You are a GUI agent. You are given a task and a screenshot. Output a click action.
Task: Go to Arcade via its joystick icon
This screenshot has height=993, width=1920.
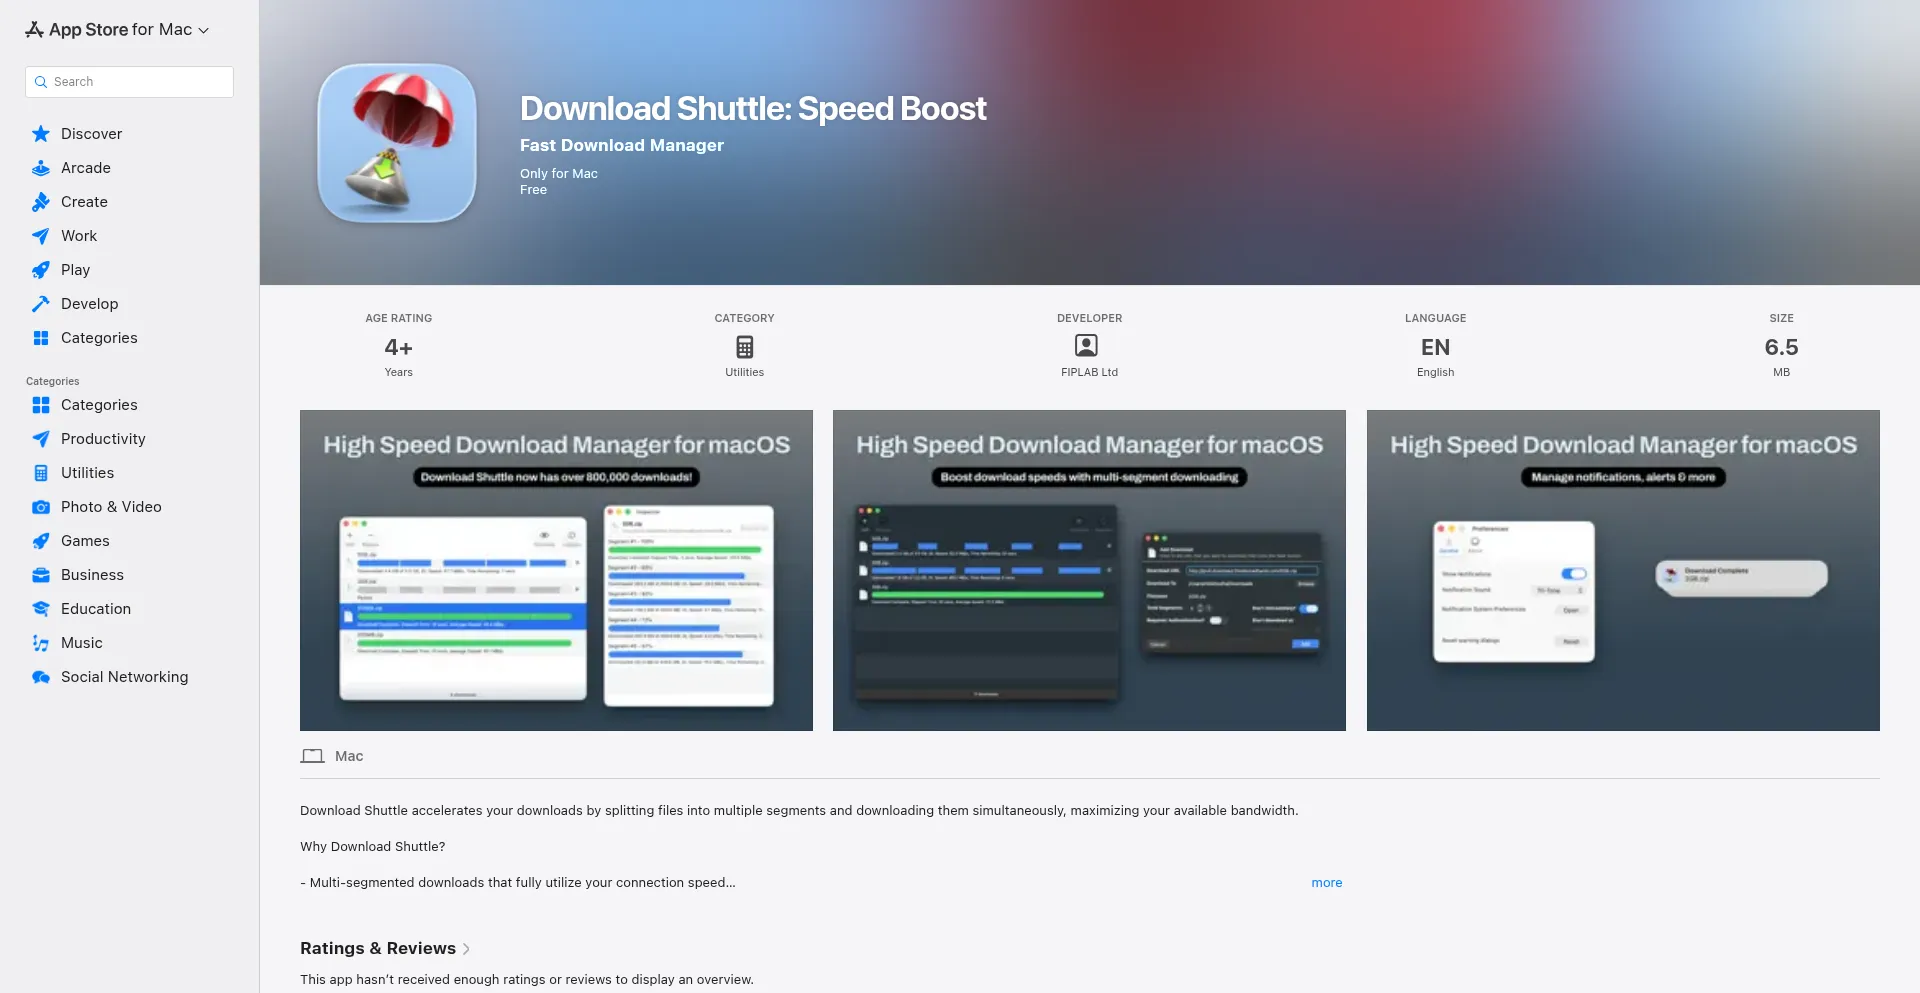41,168
